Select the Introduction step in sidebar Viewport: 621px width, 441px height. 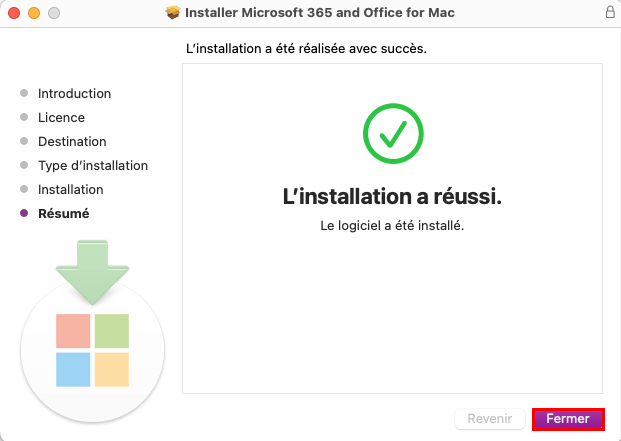(x=74, y=94)
